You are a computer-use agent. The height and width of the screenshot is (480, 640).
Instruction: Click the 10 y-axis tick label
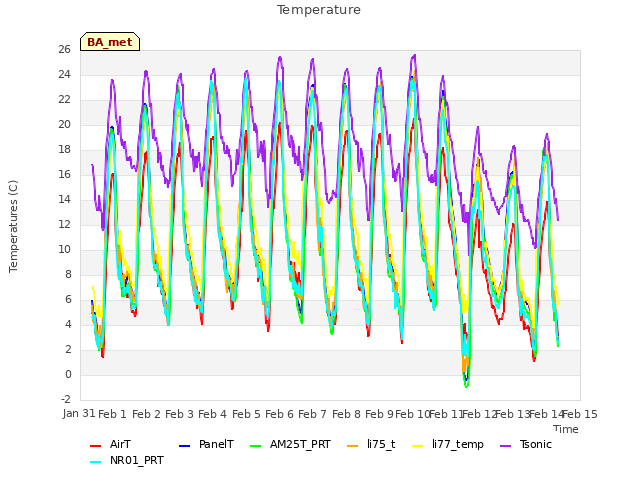coord(64,249)
